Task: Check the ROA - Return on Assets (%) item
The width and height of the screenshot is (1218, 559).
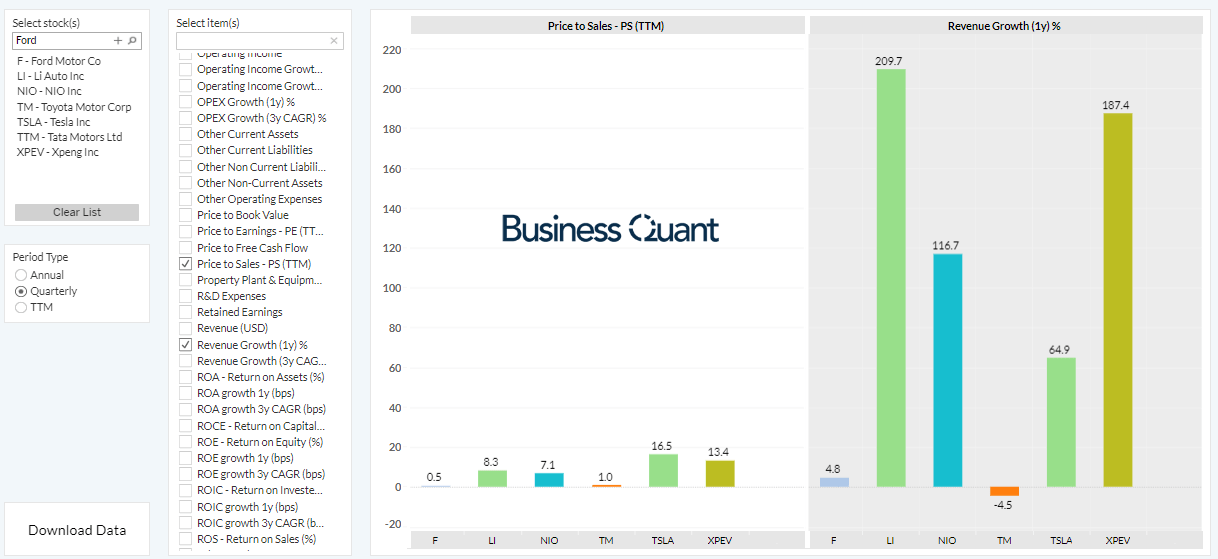Action: coord(185,377)
